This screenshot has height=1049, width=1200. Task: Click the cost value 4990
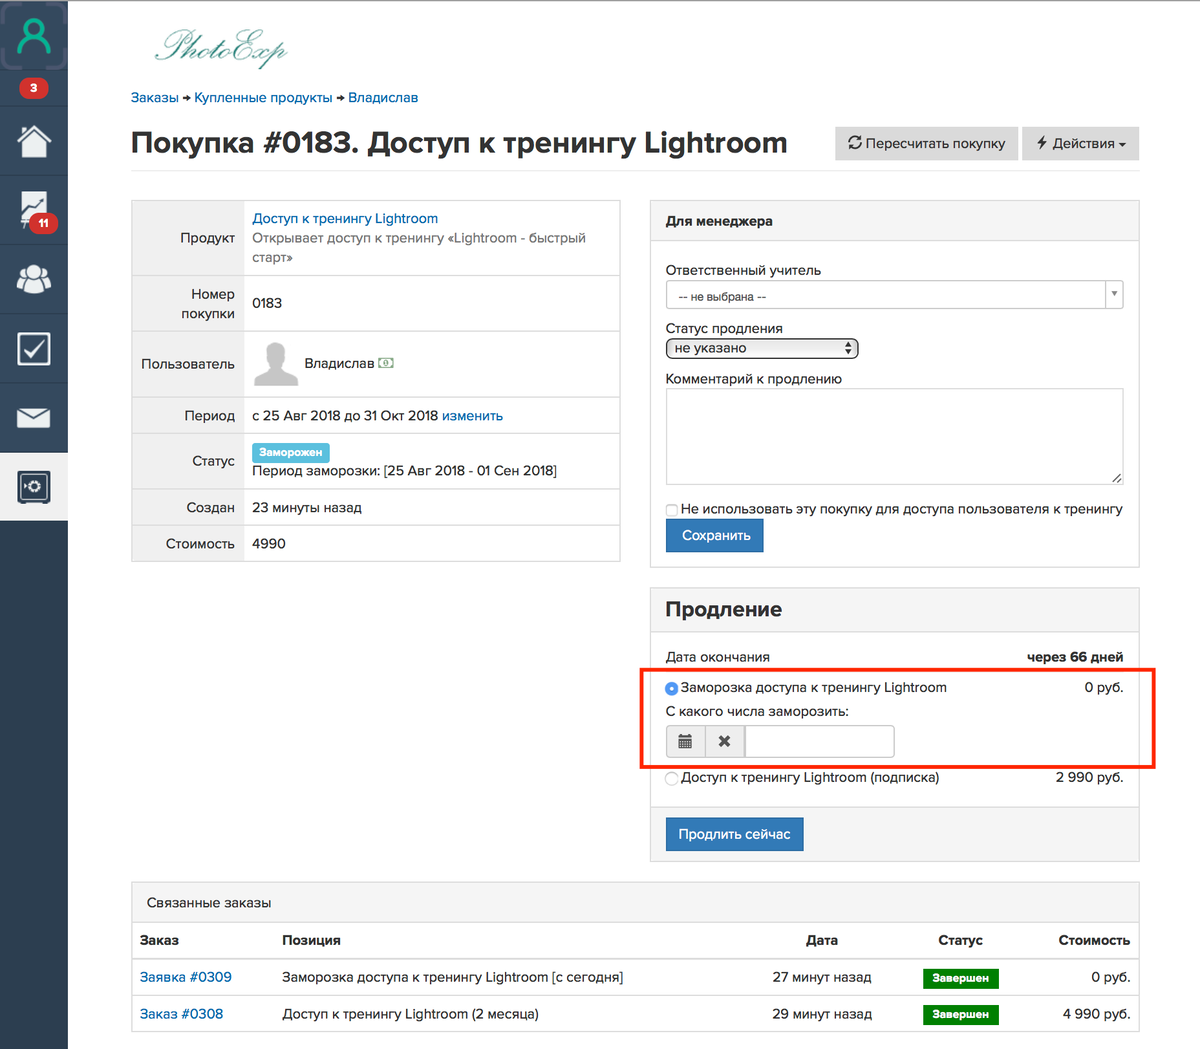[x=269, y=543]
